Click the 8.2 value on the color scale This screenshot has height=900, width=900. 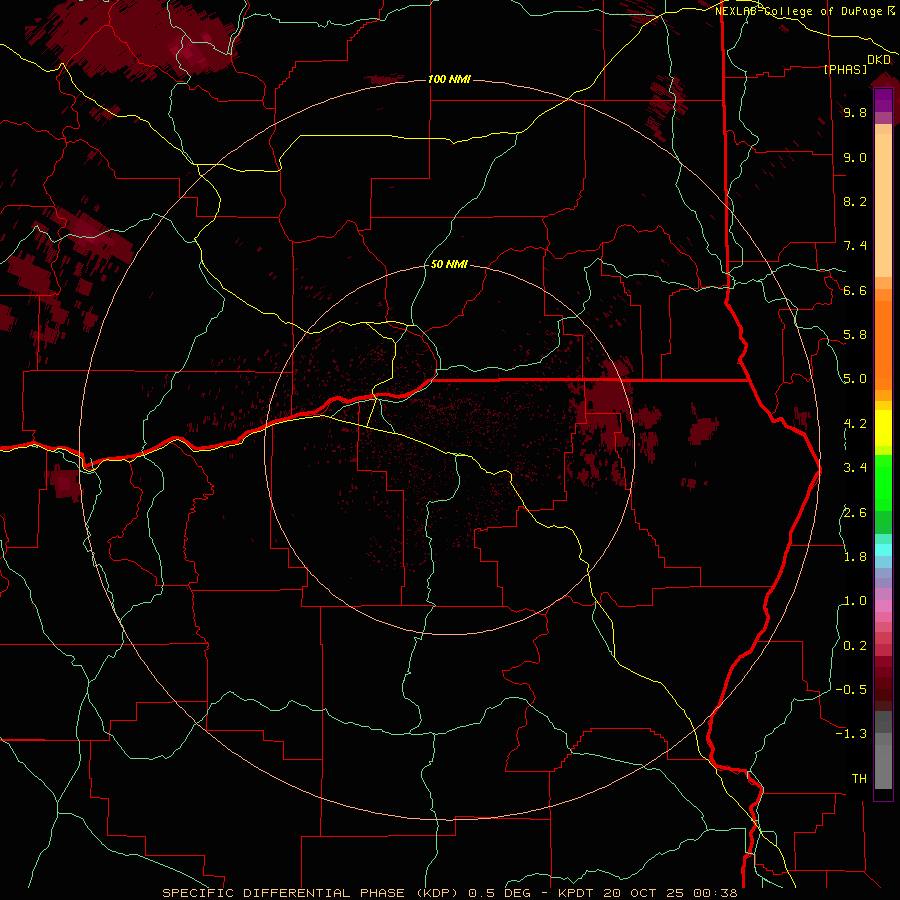tap(855, 201)
